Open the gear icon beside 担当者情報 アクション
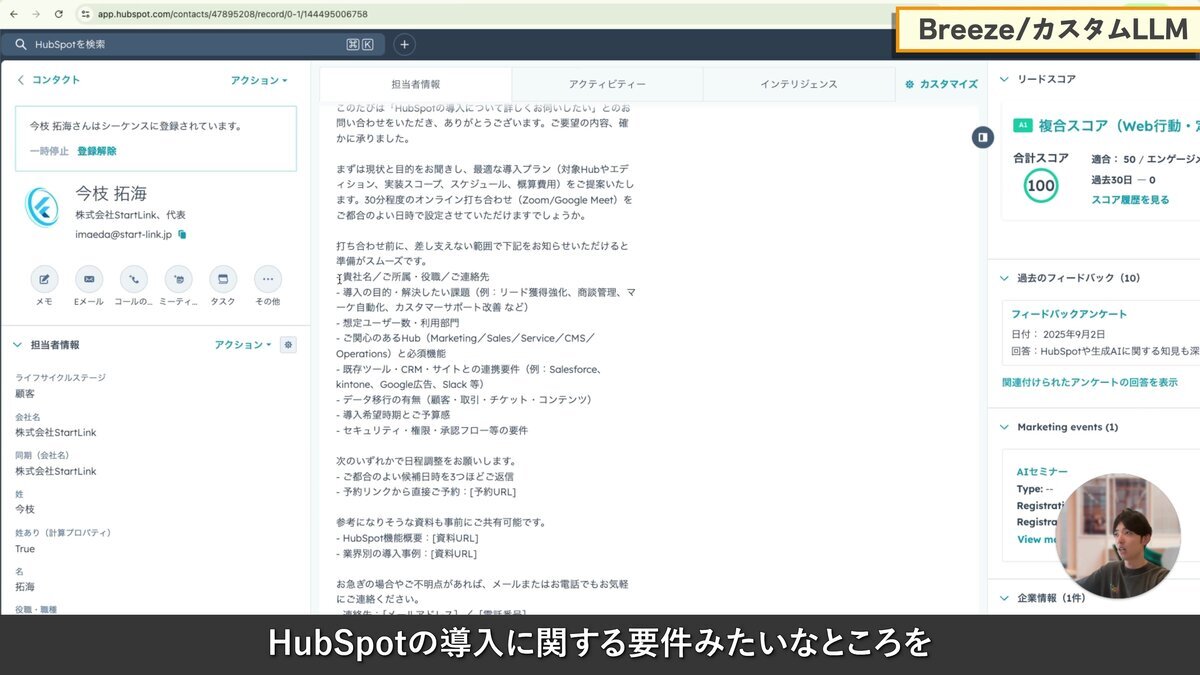1200x675 pixels. [x=288, y=344]
